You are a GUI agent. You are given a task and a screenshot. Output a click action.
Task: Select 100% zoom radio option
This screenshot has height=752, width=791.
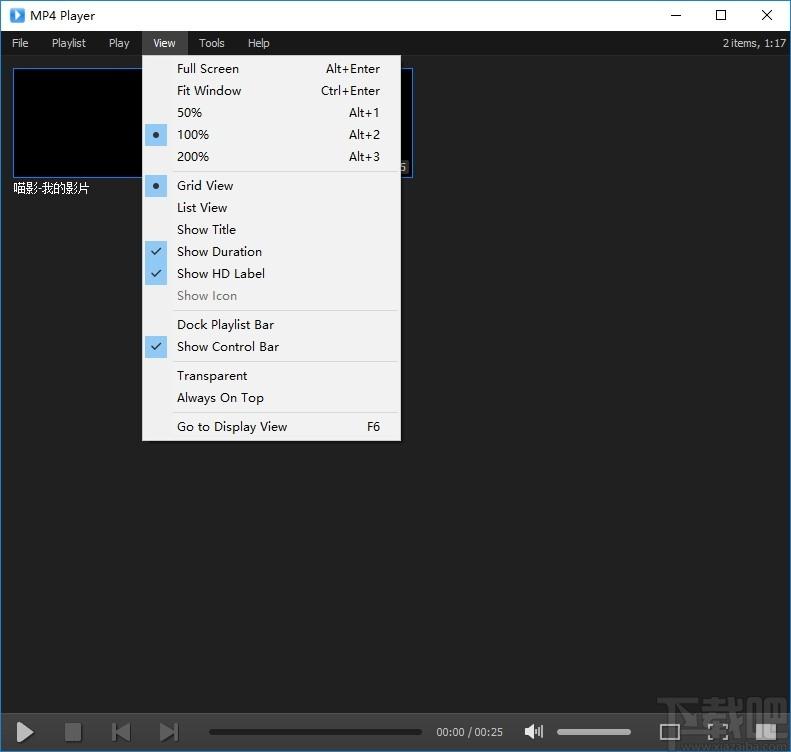(271, 135)
